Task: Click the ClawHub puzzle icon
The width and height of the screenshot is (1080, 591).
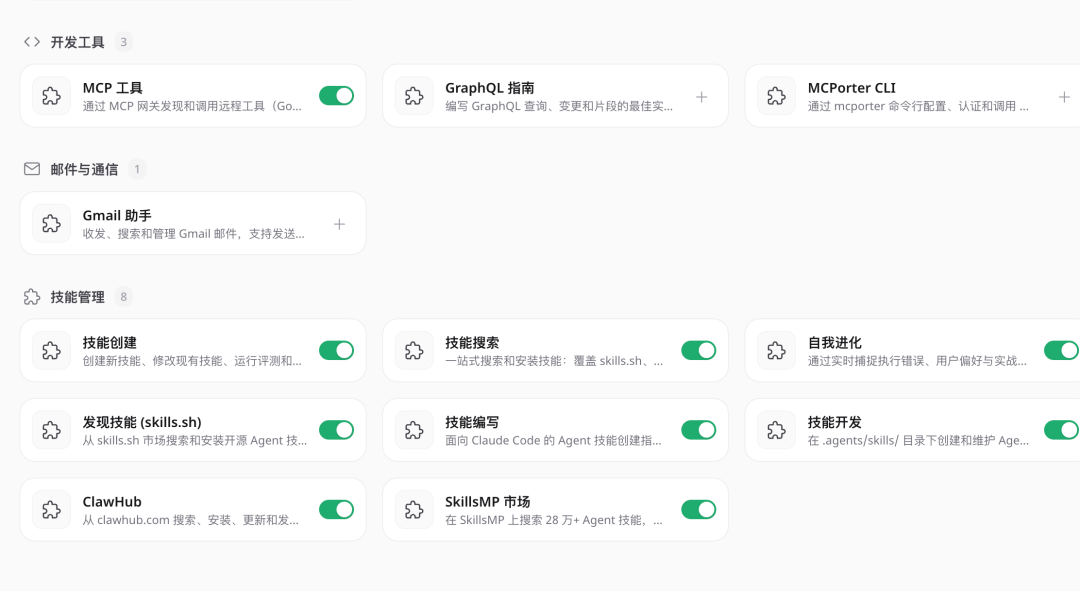Action: (51, 510)
